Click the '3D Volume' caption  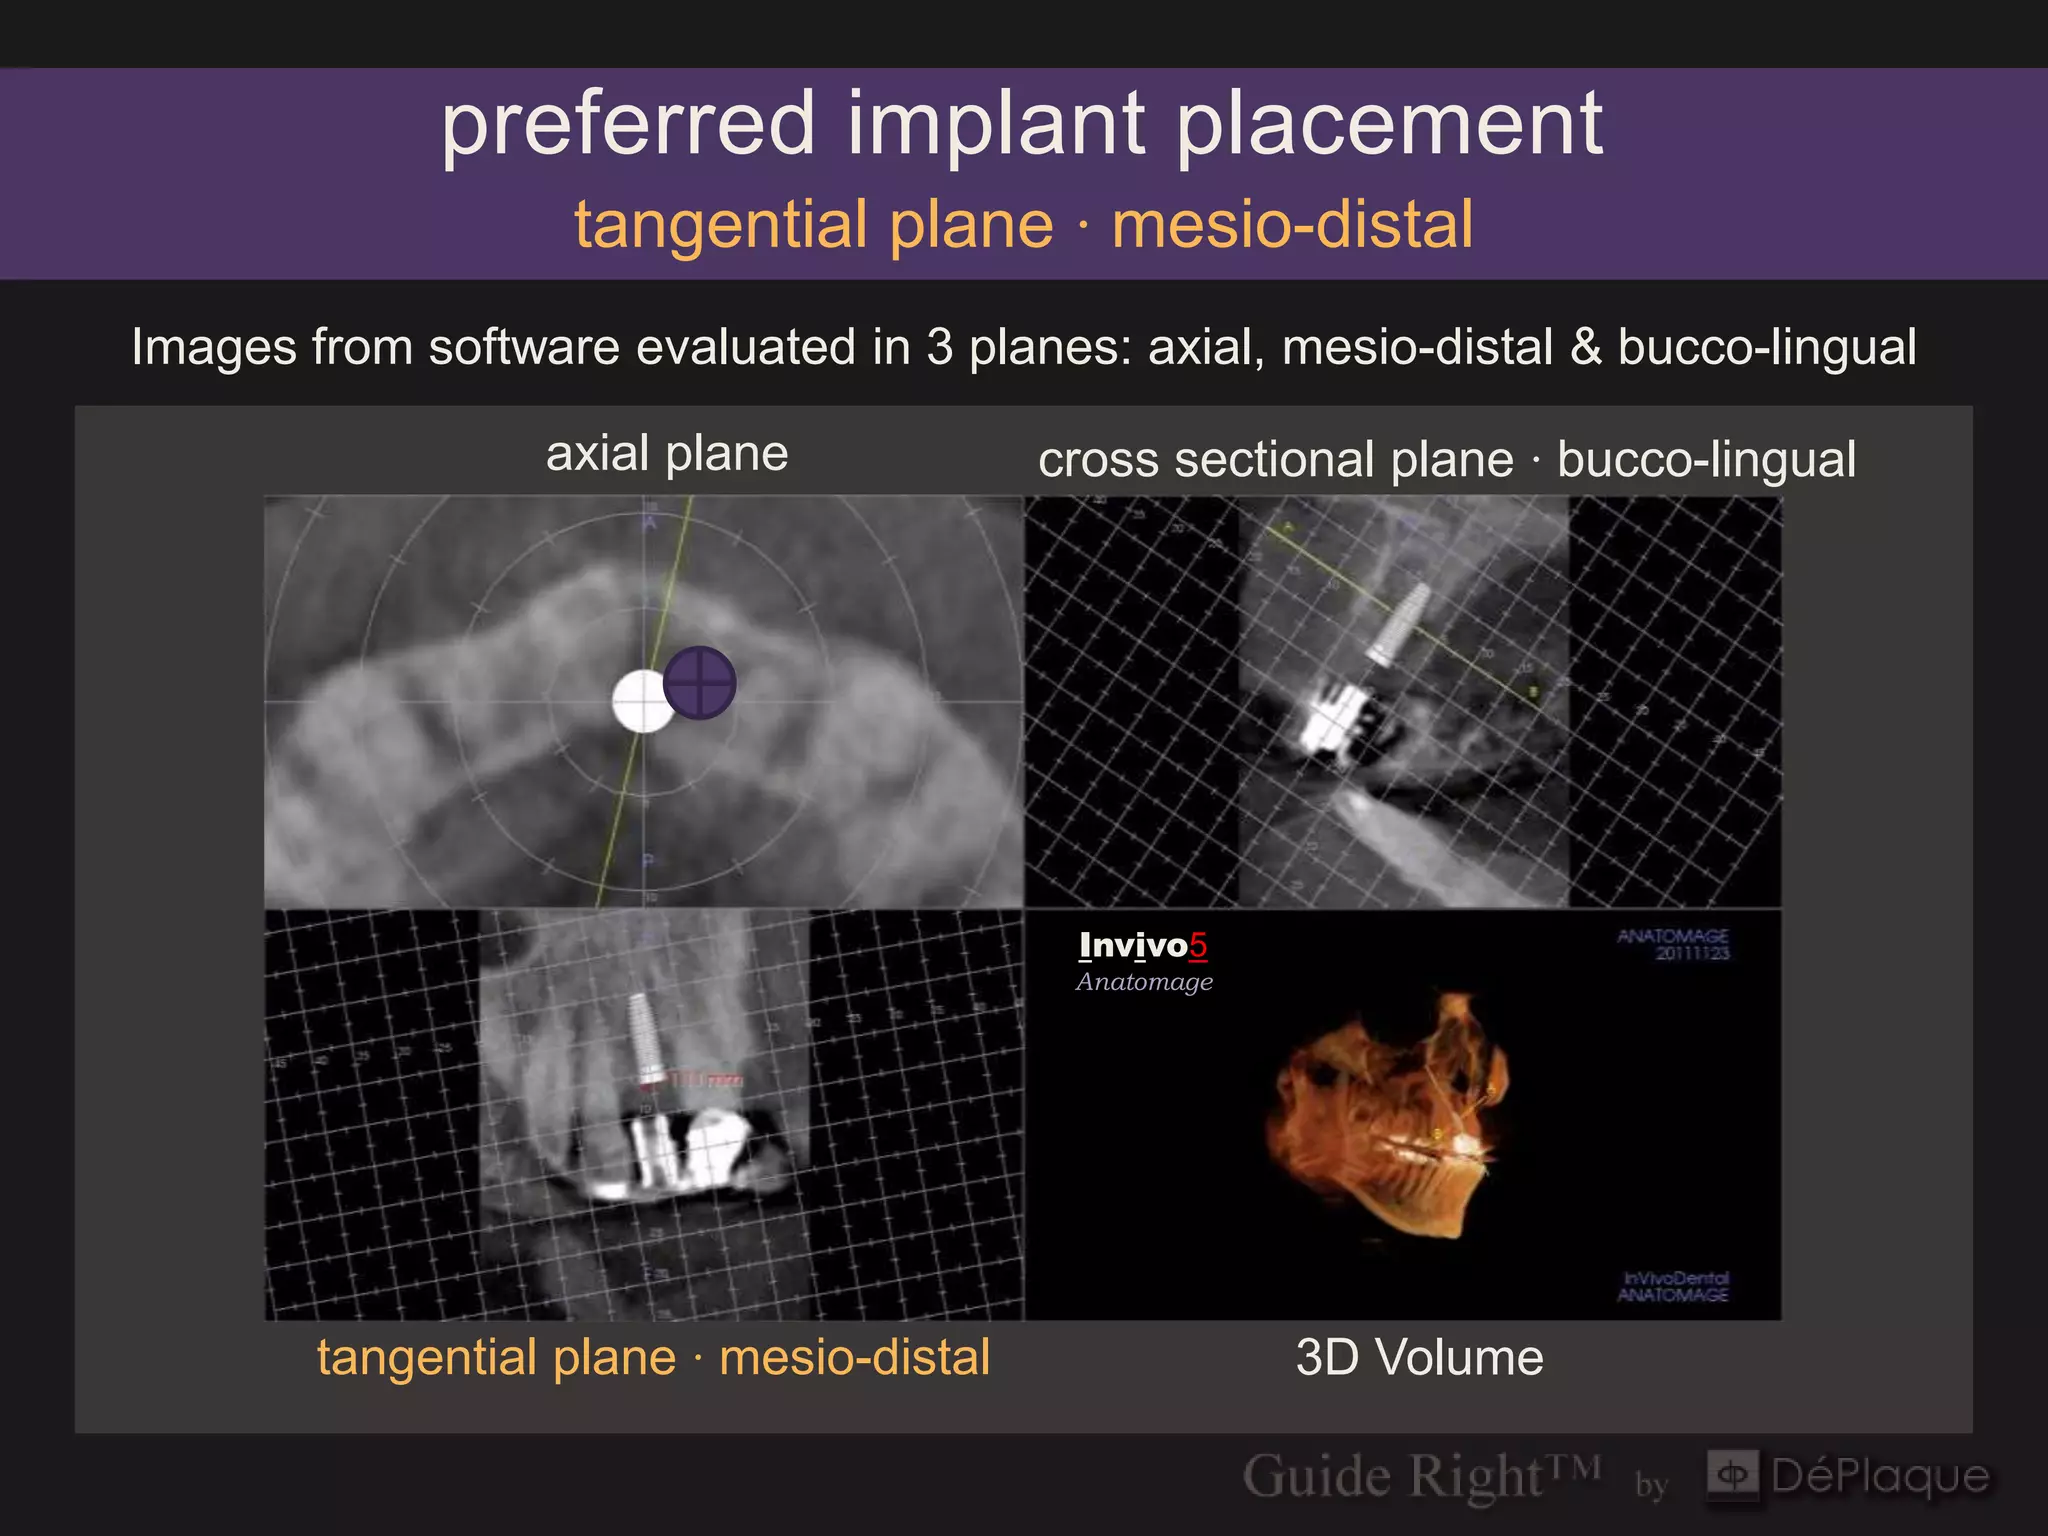pos(1420,1358)
